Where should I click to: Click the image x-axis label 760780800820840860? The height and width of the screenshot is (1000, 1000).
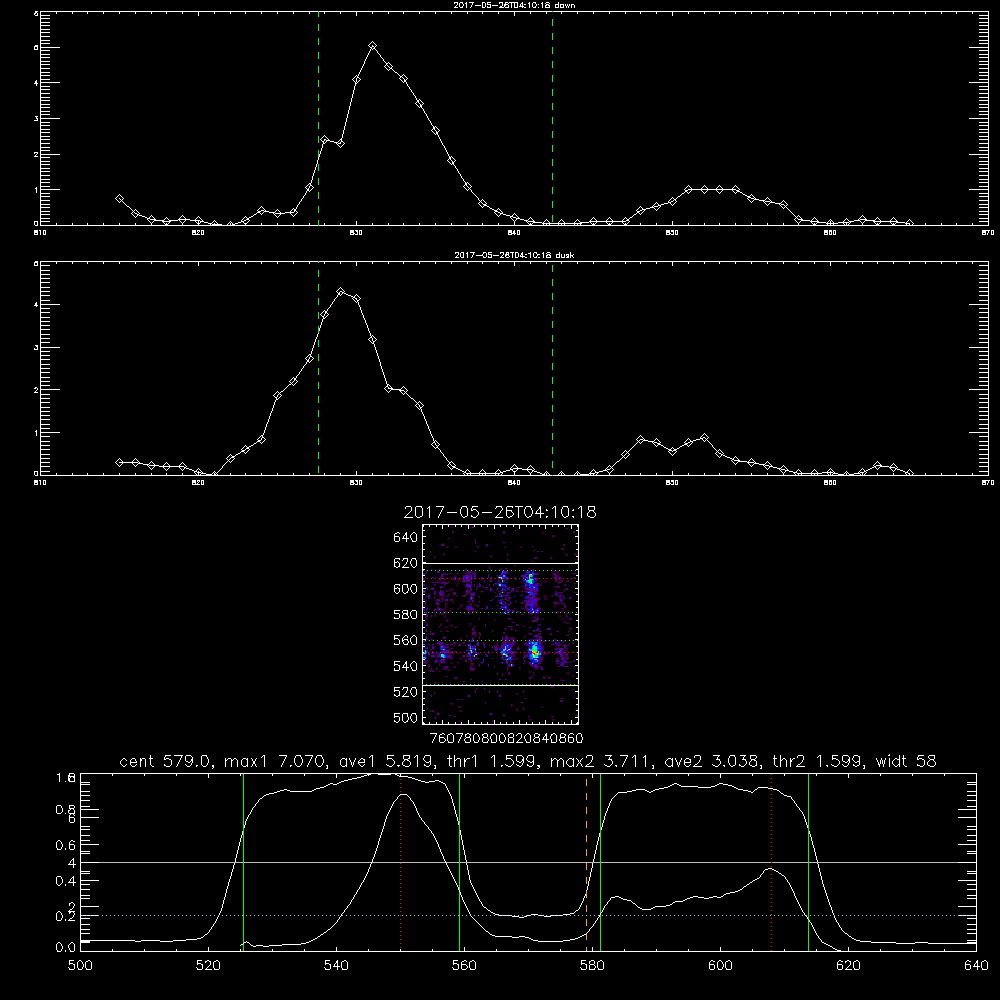click(x=506, y=738)
